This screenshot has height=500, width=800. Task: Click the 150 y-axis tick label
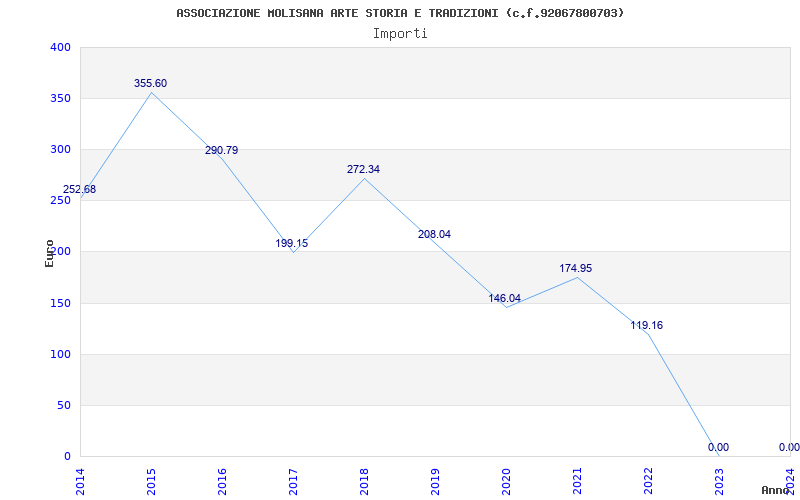pos(60,304)
